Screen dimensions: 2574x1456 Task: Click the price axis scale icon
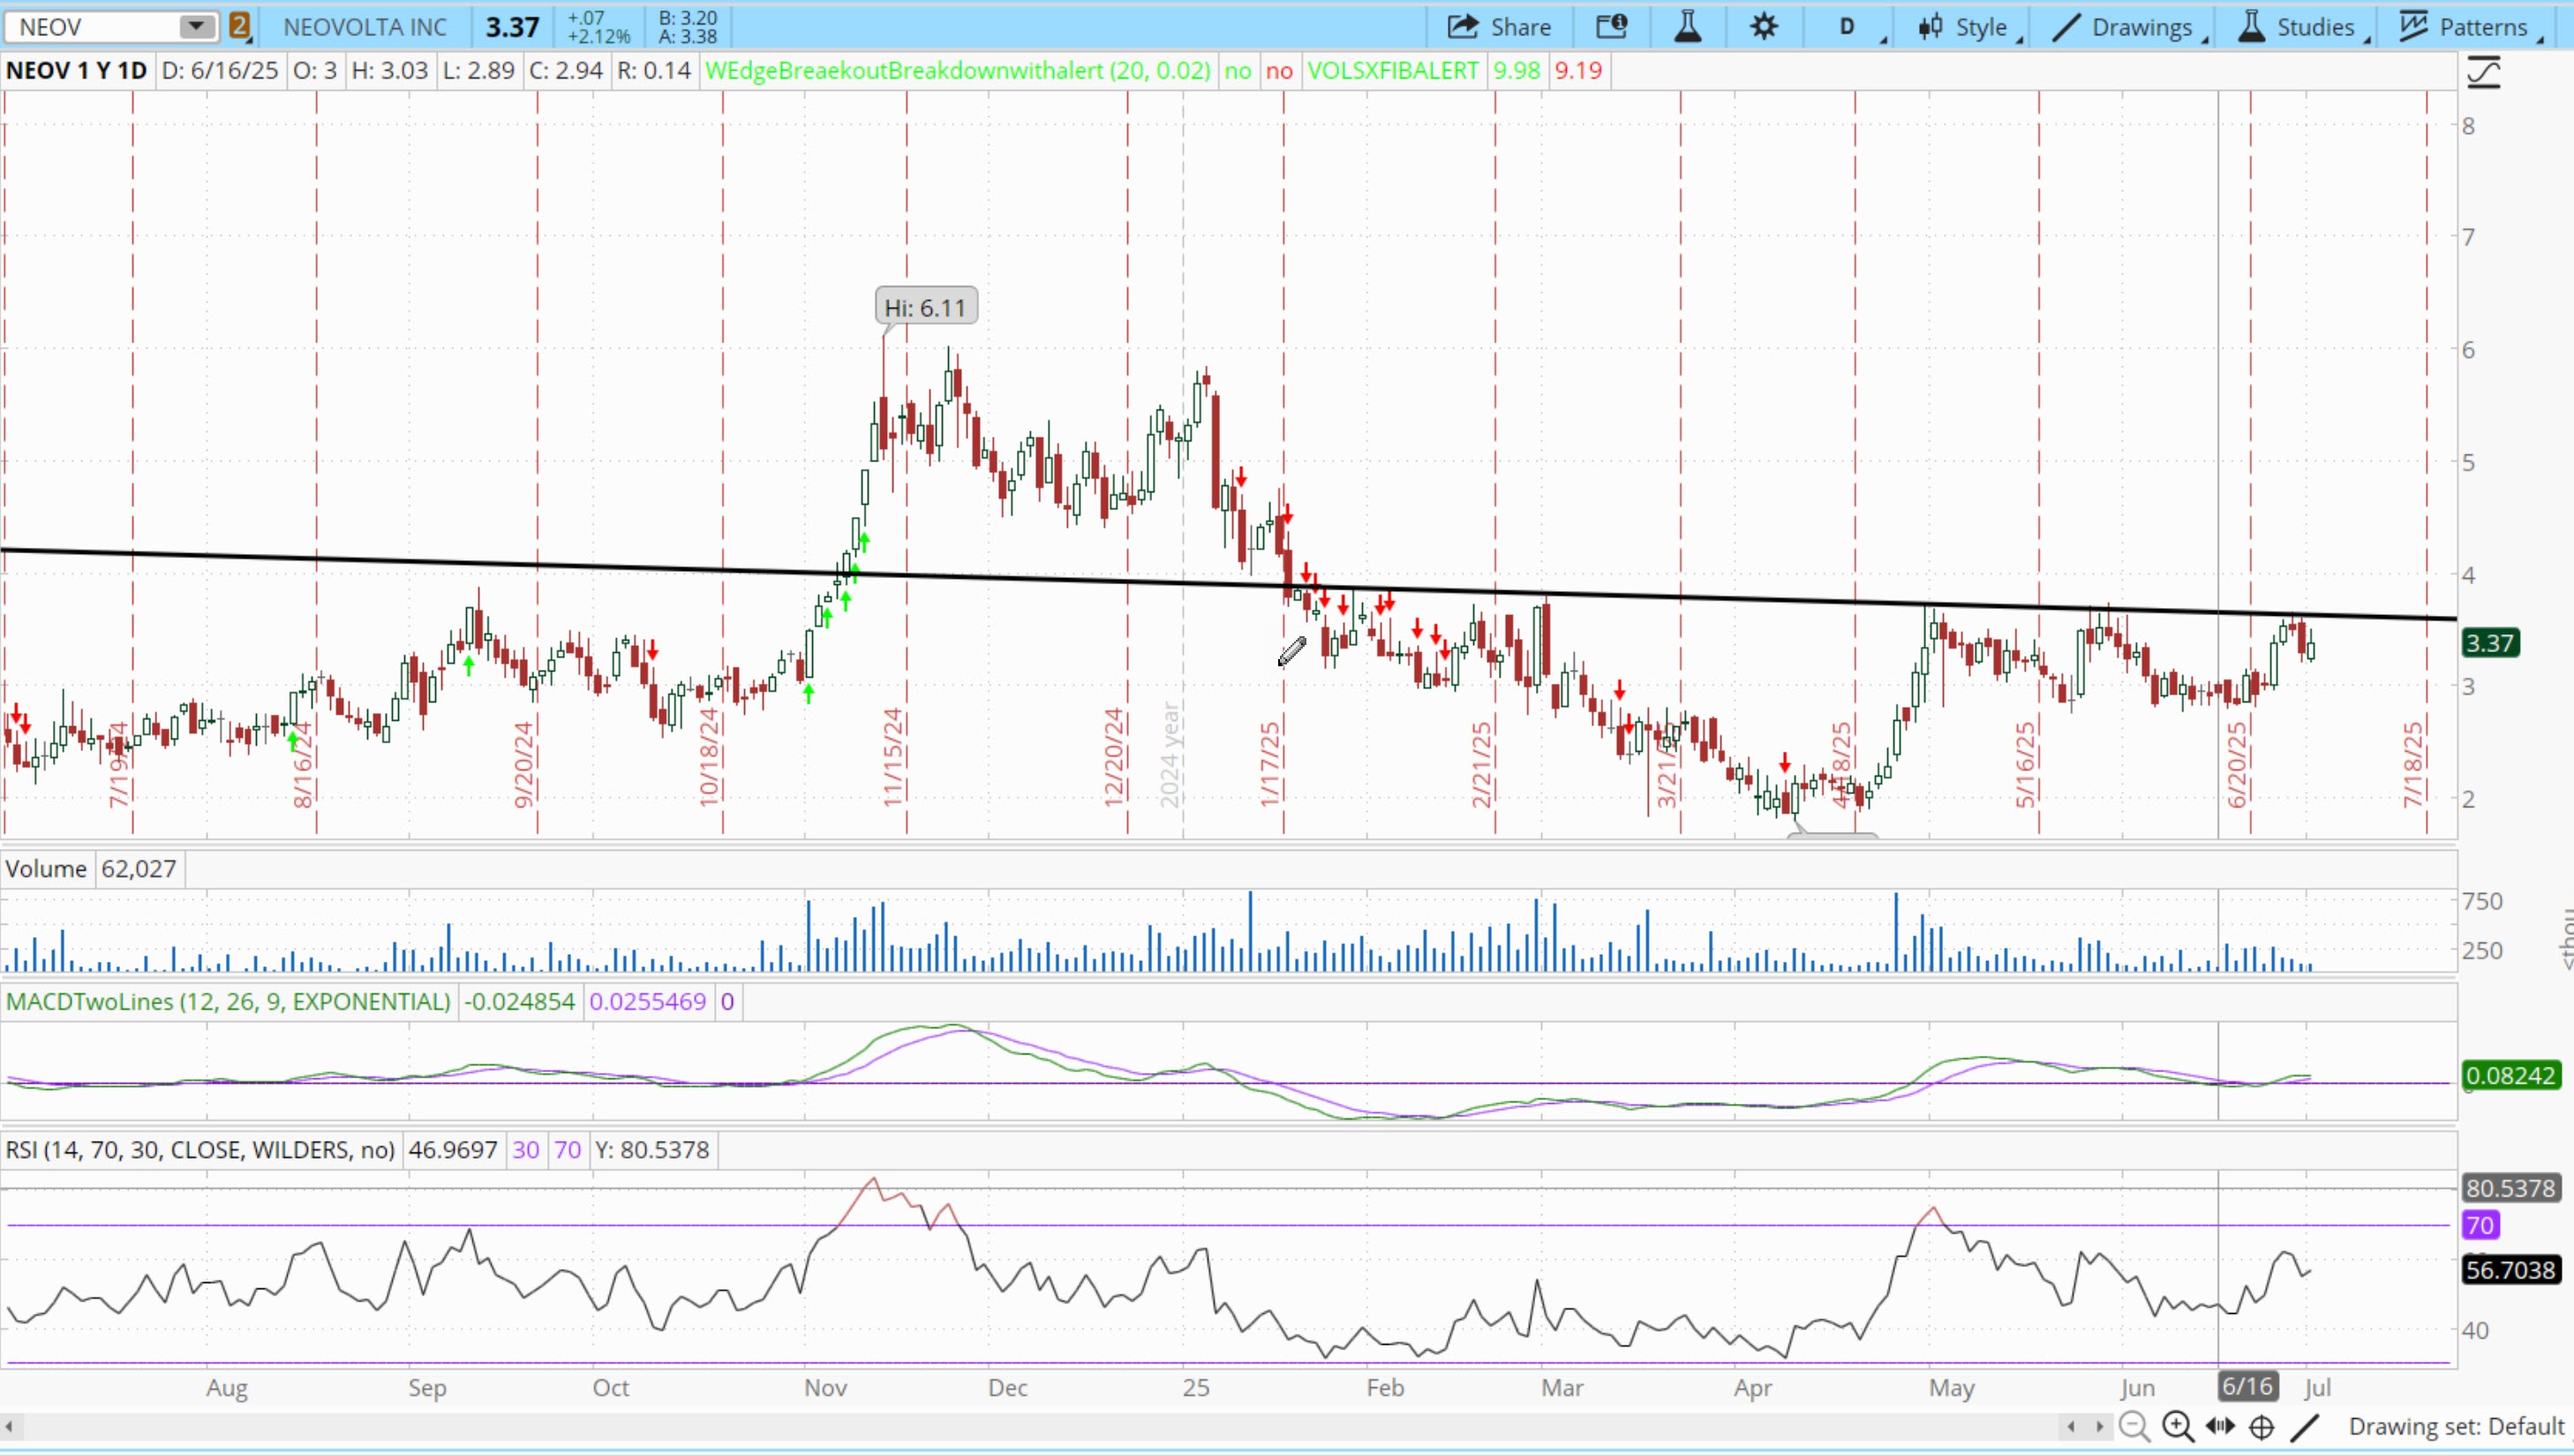coord(2484,72)
